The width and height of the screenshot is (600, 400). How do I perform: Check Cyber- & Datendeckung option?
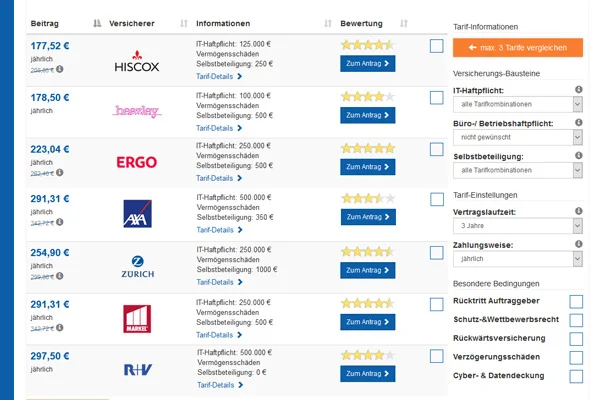(576, 376)
